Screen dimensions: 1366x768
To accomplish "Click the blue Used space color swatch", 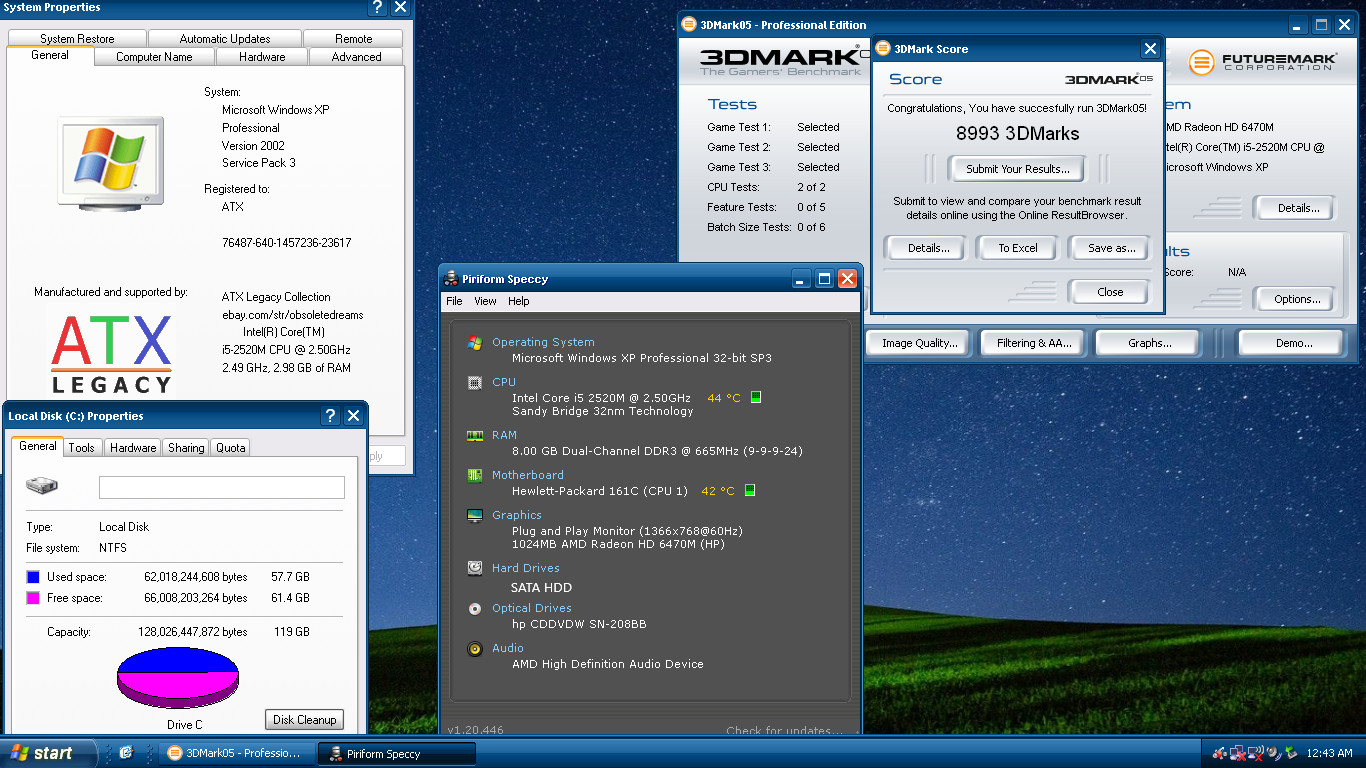I will (33, 577).
